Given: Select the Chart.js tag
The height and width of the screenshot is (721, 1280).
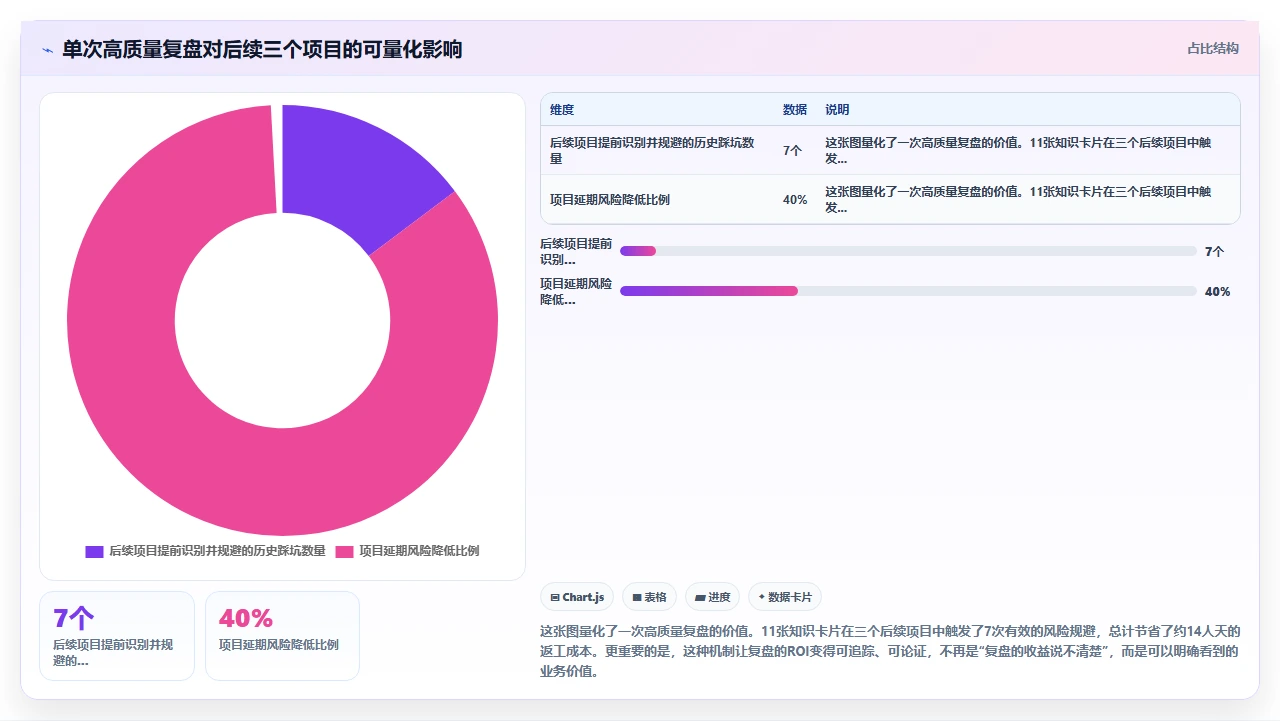Looking at the screenshot, I should pyautogui.click(x=577, y=597).
